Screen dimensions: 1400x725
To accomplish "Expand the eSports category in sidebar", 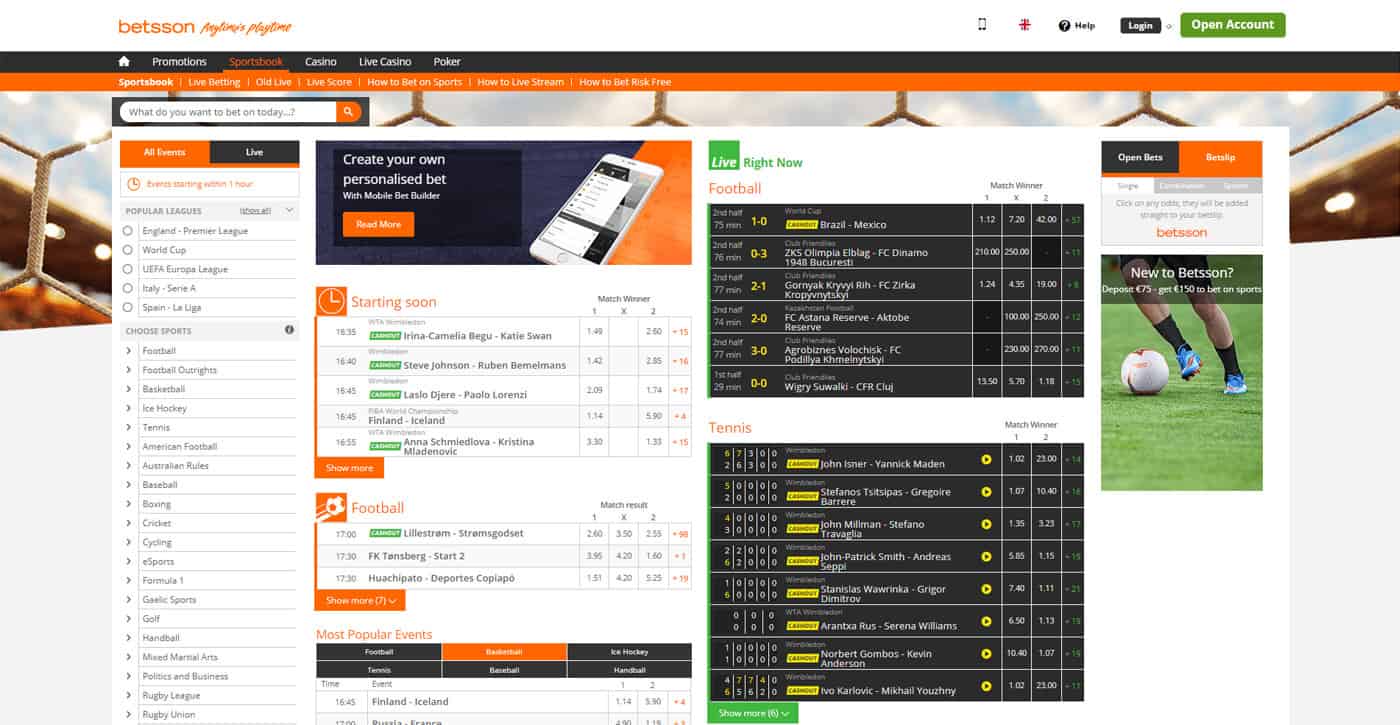I will click(x=129, y=561).
